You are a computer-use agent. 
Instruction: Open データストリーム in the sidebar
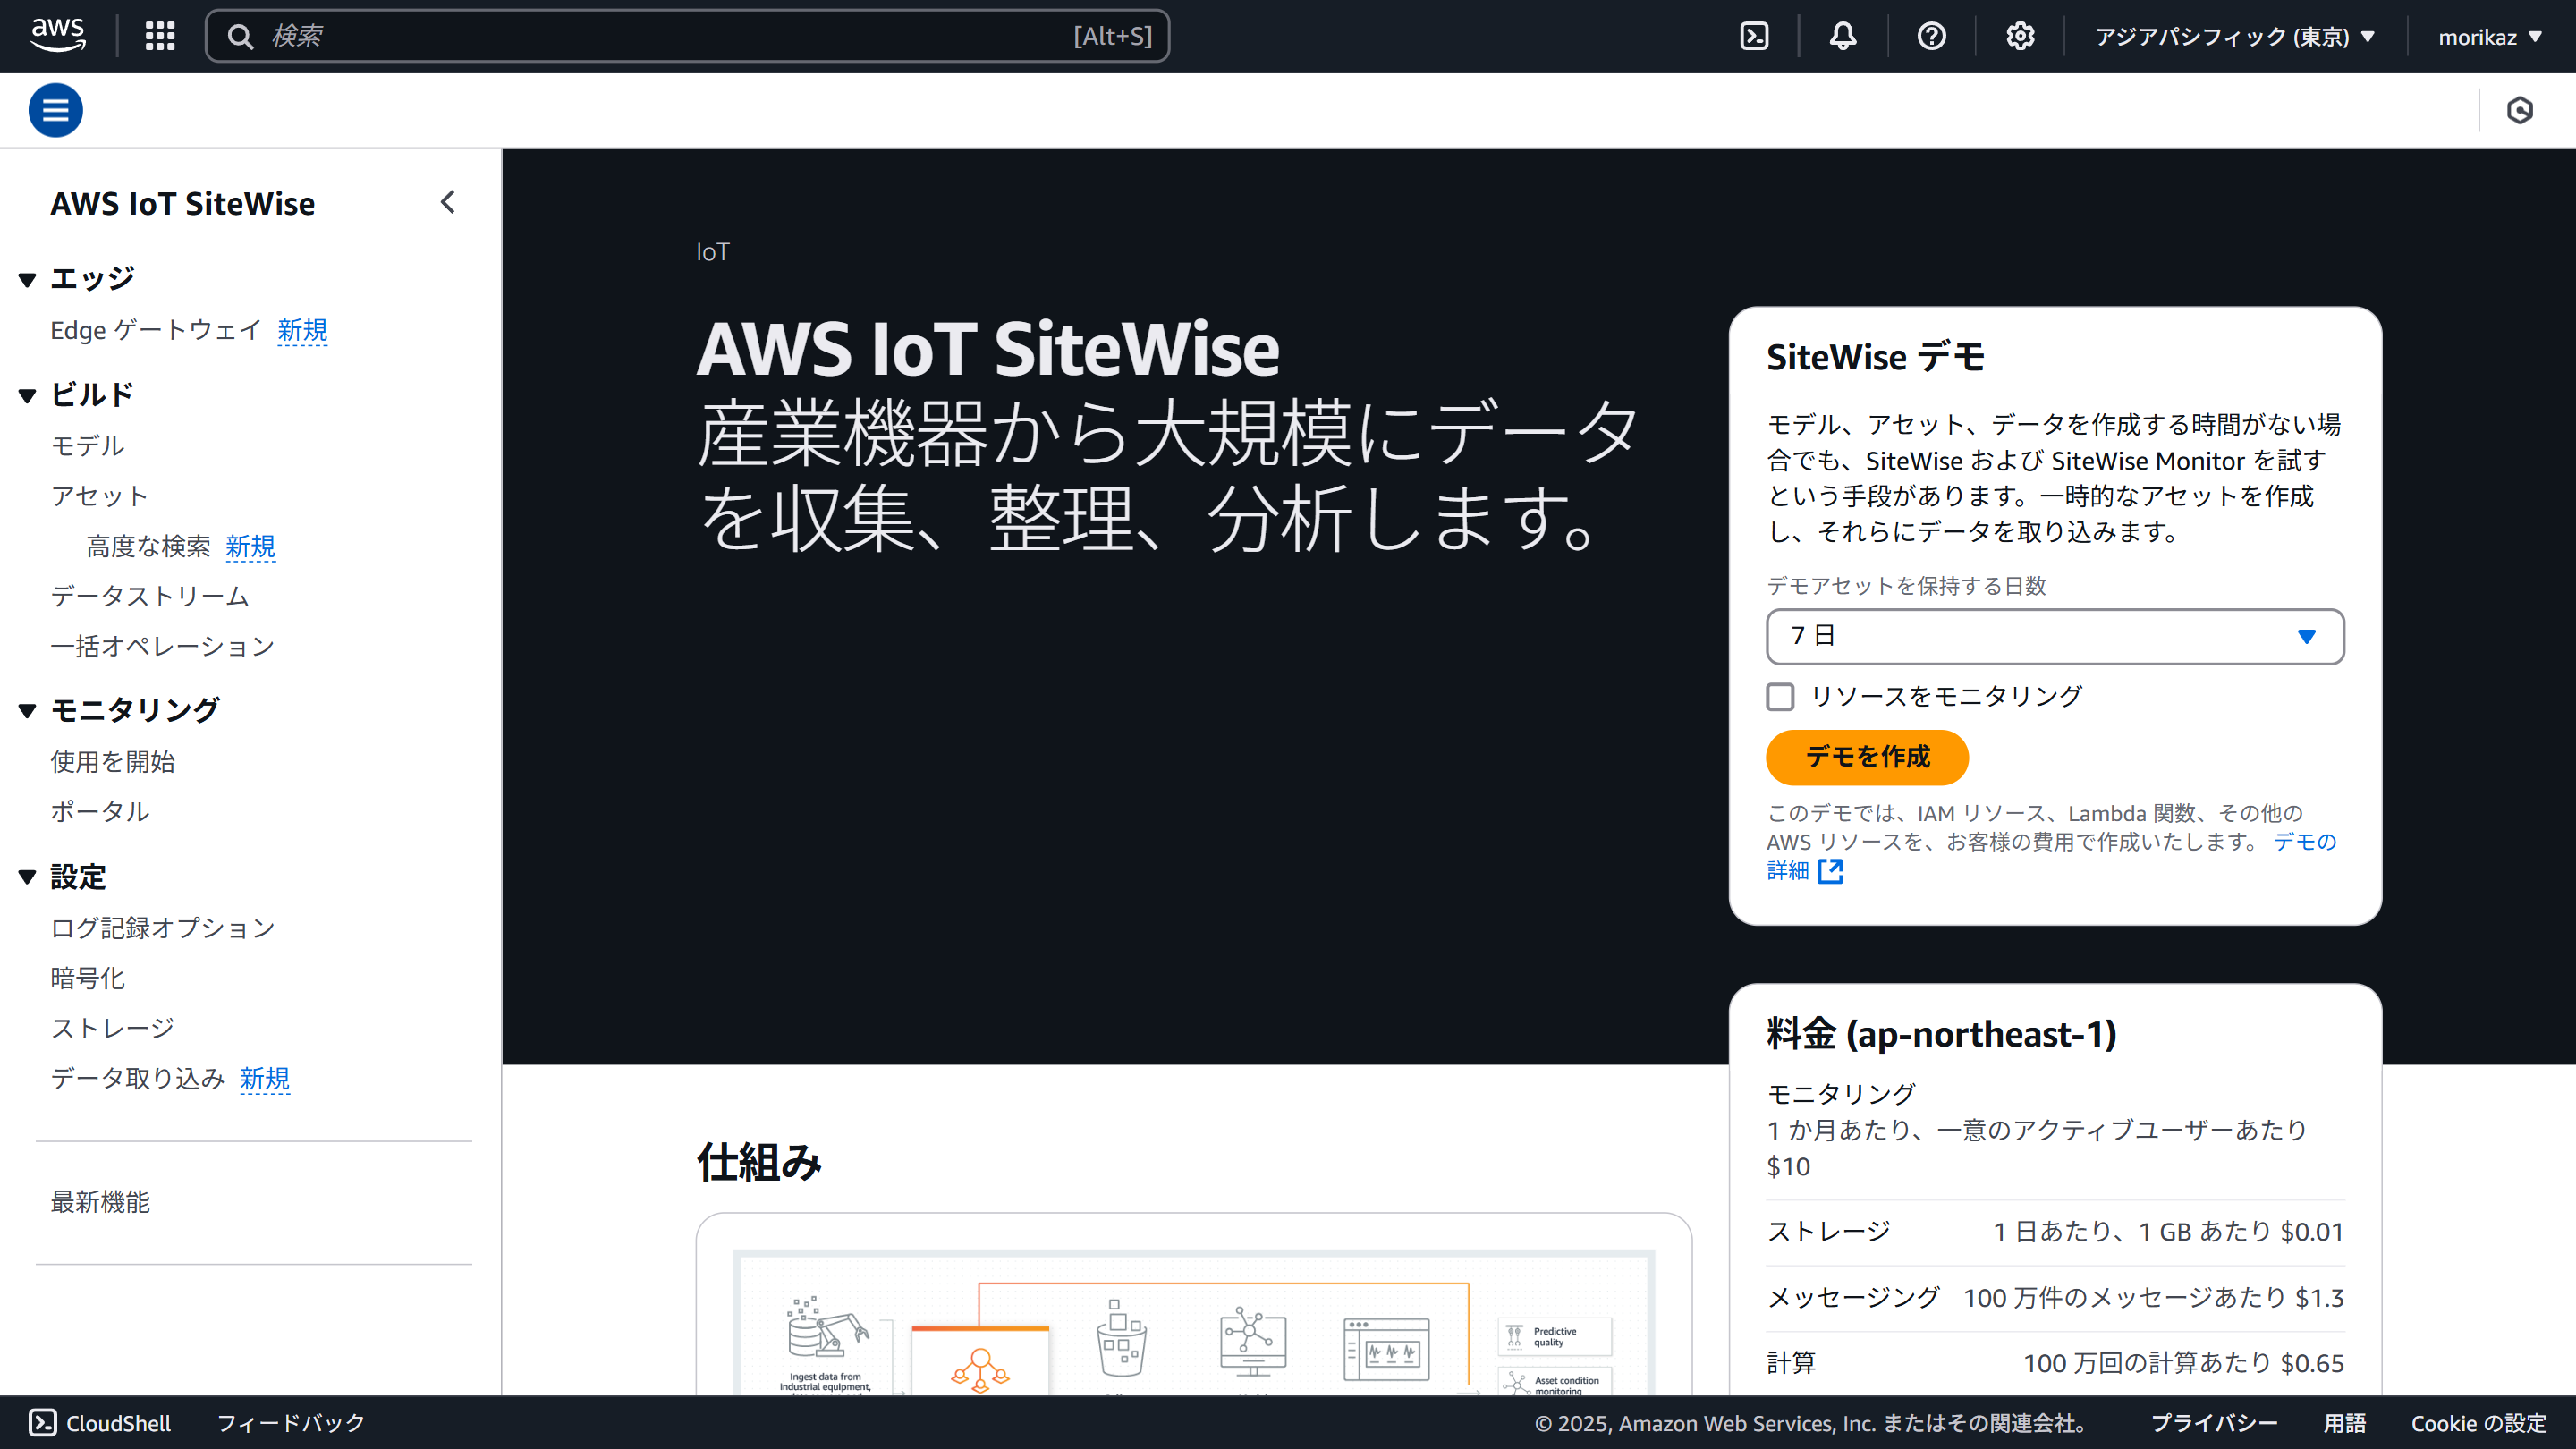coord(150,596)
